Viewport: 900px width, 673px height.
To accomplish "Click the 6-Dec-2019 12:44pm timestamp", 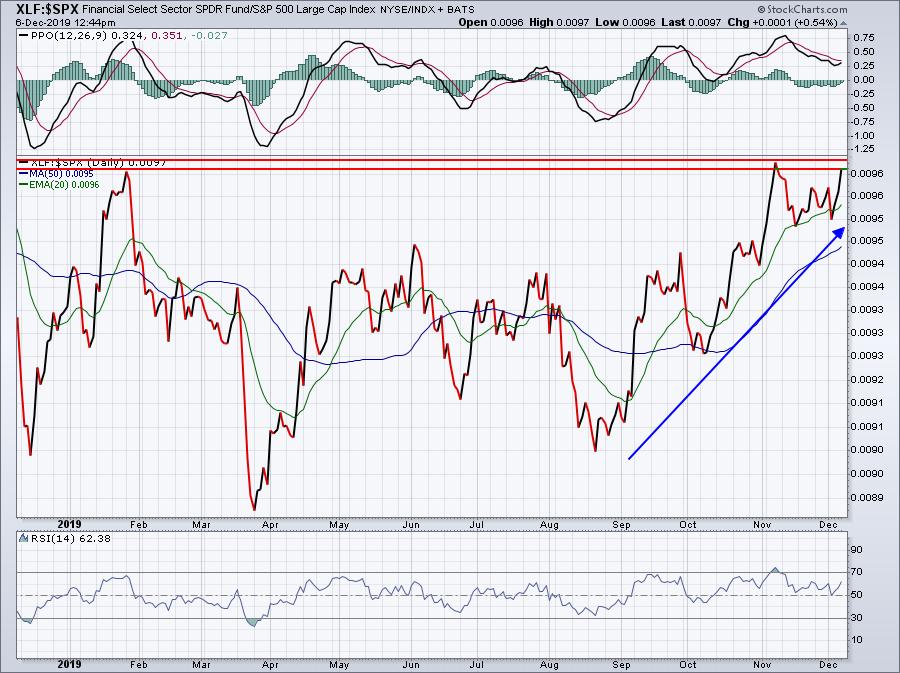I will pos(65,23).
